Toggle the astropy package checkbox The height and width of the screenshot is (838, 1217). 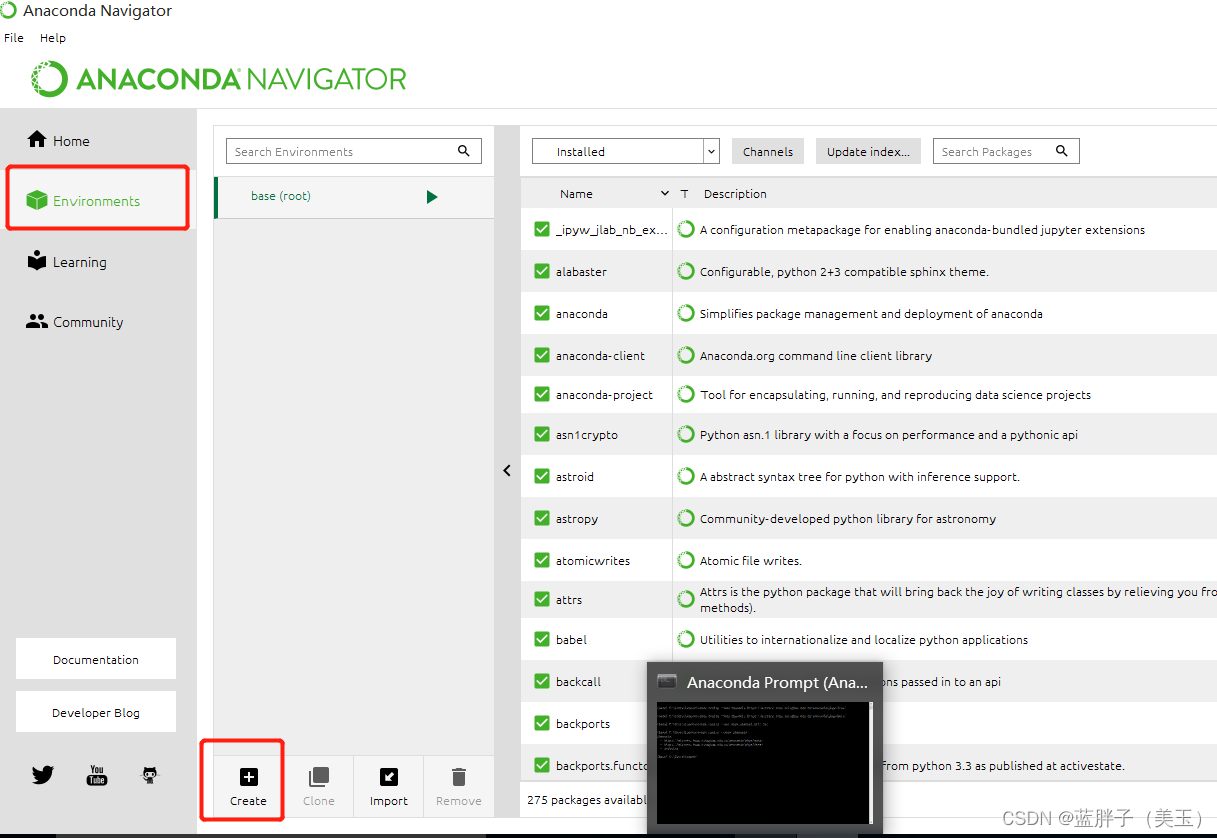click(x=541, y=518)
